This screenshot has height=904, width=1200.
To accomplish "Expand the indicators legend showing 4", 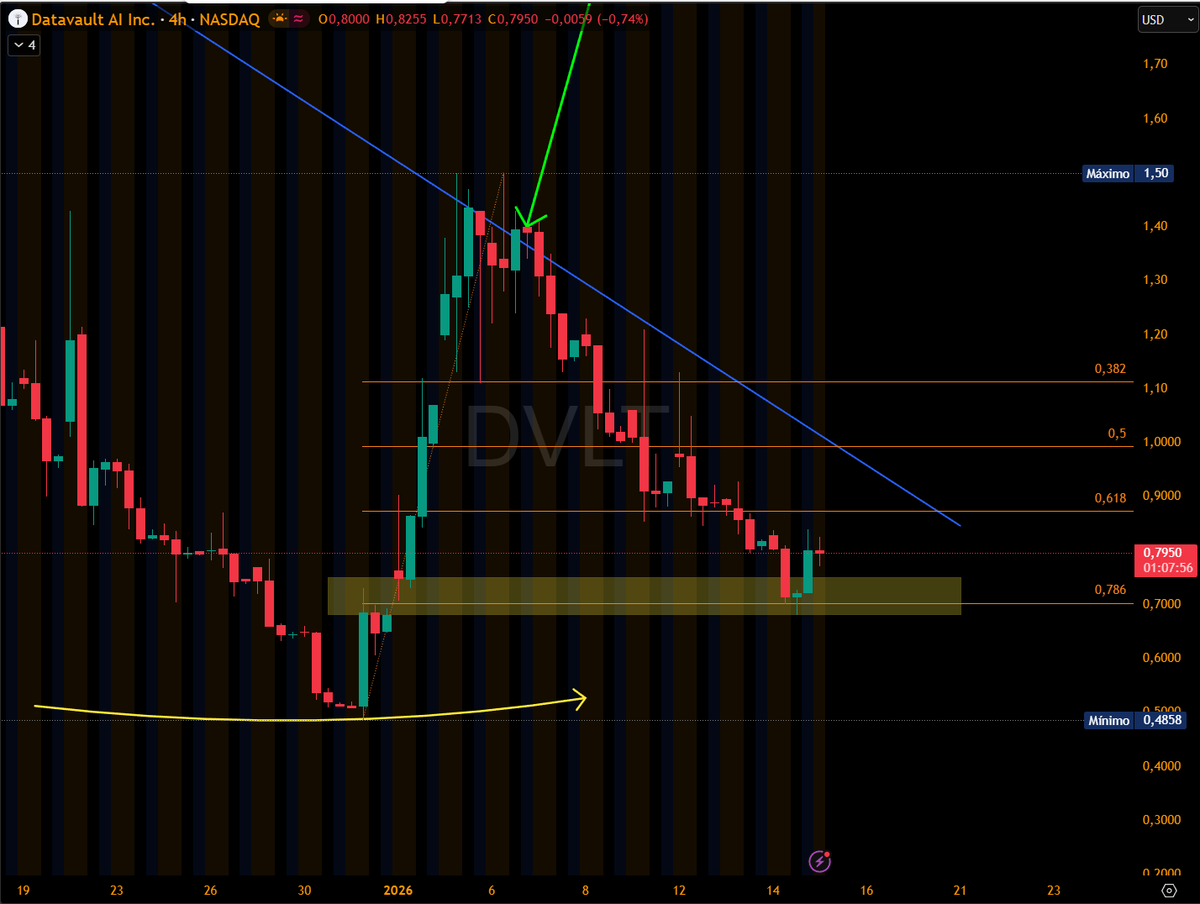I will 23,45.
